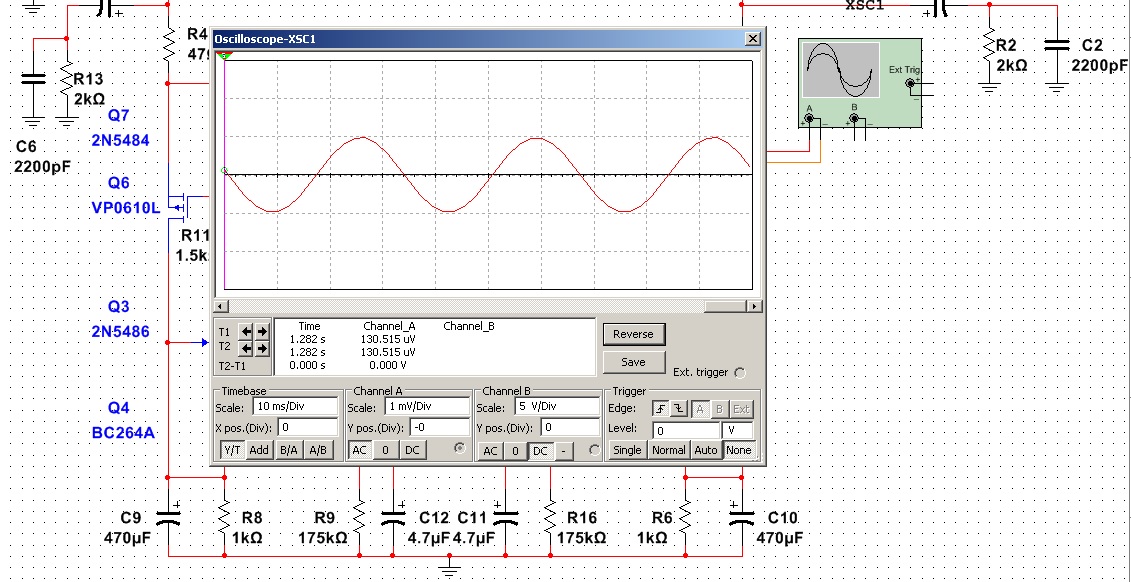Move cursor T1 right with arrow
The image size is (1131, 582).
(262, 331)
